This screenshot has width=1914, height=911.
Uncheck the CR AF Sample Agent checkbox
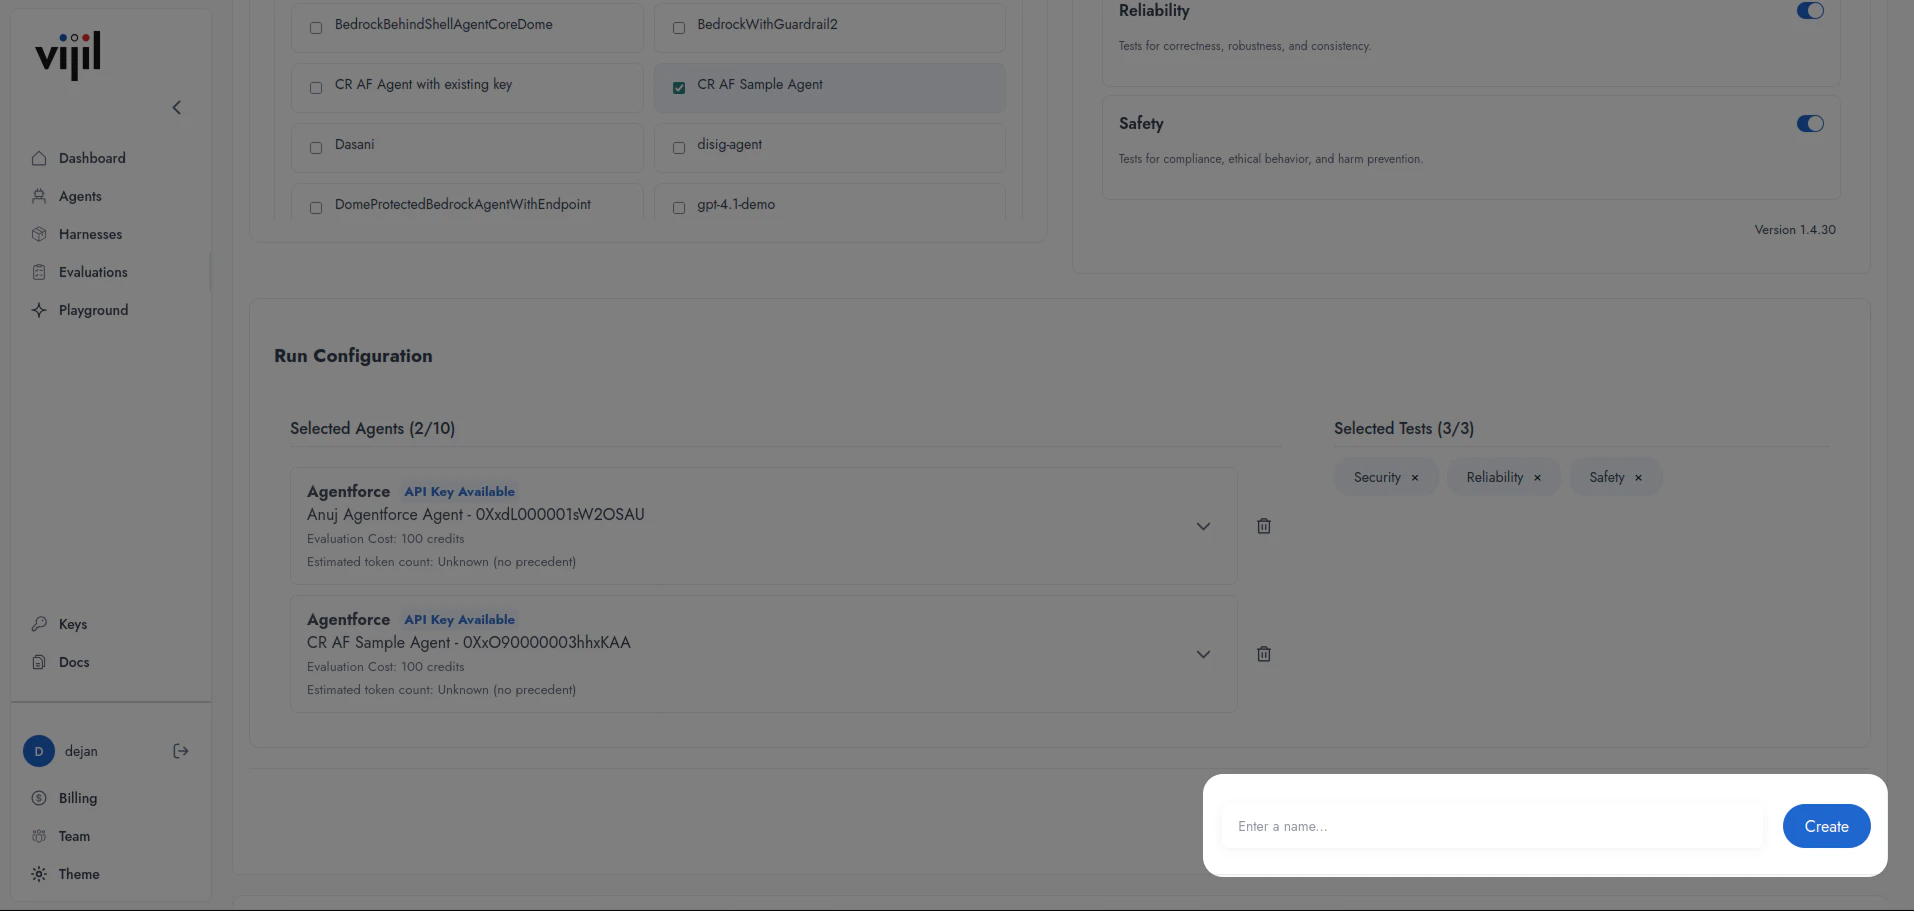click(x=679, y=88)
